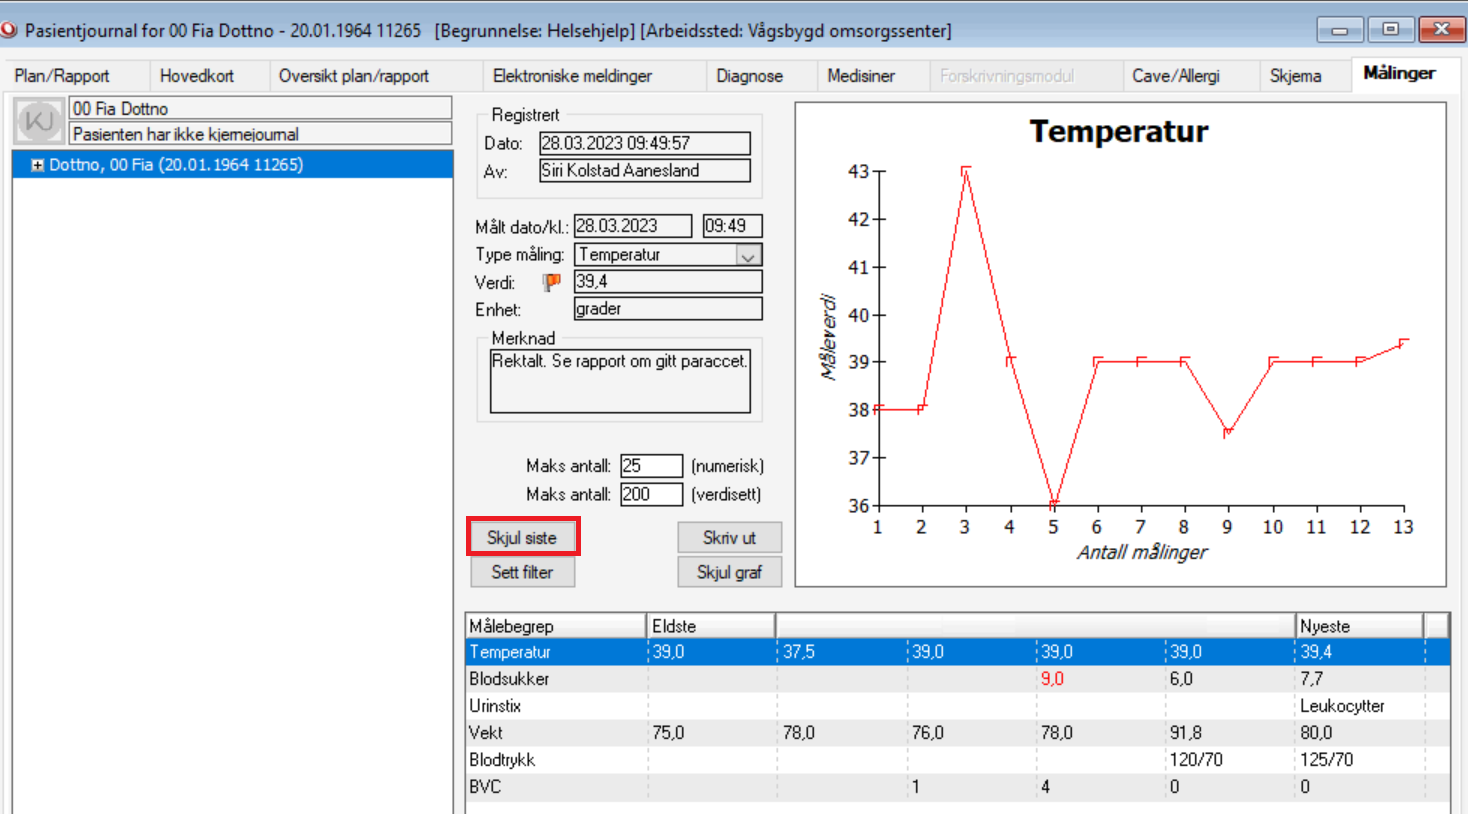The width and height of the screenshot is (1468, 814).
Task: Open the Hovedkort tab
Action: click(197, 76)
